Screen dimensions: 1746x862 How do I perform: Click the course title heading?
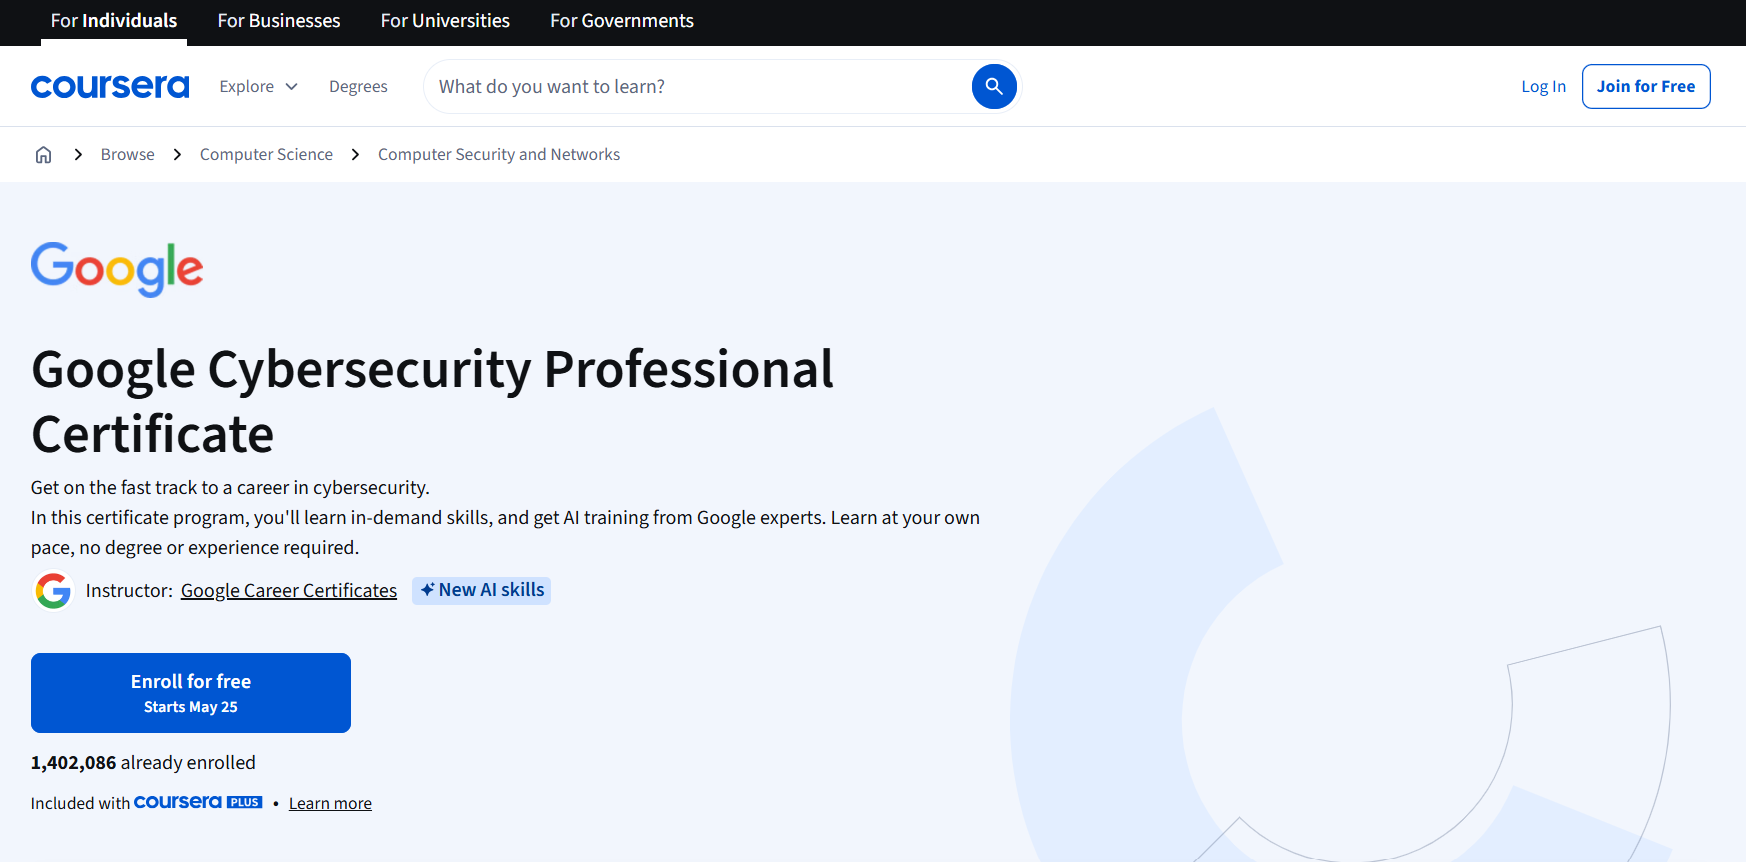pos(432,401)
